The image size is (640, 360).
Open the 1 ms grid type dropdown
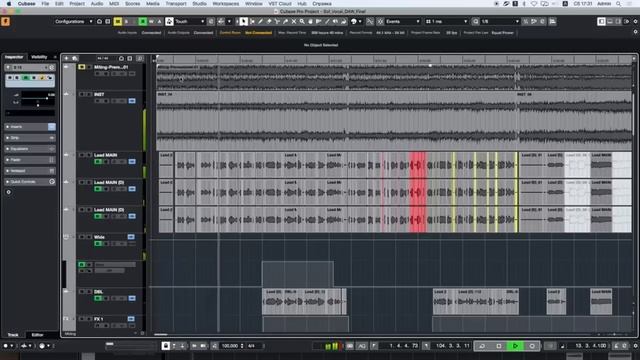click(446, 22)
